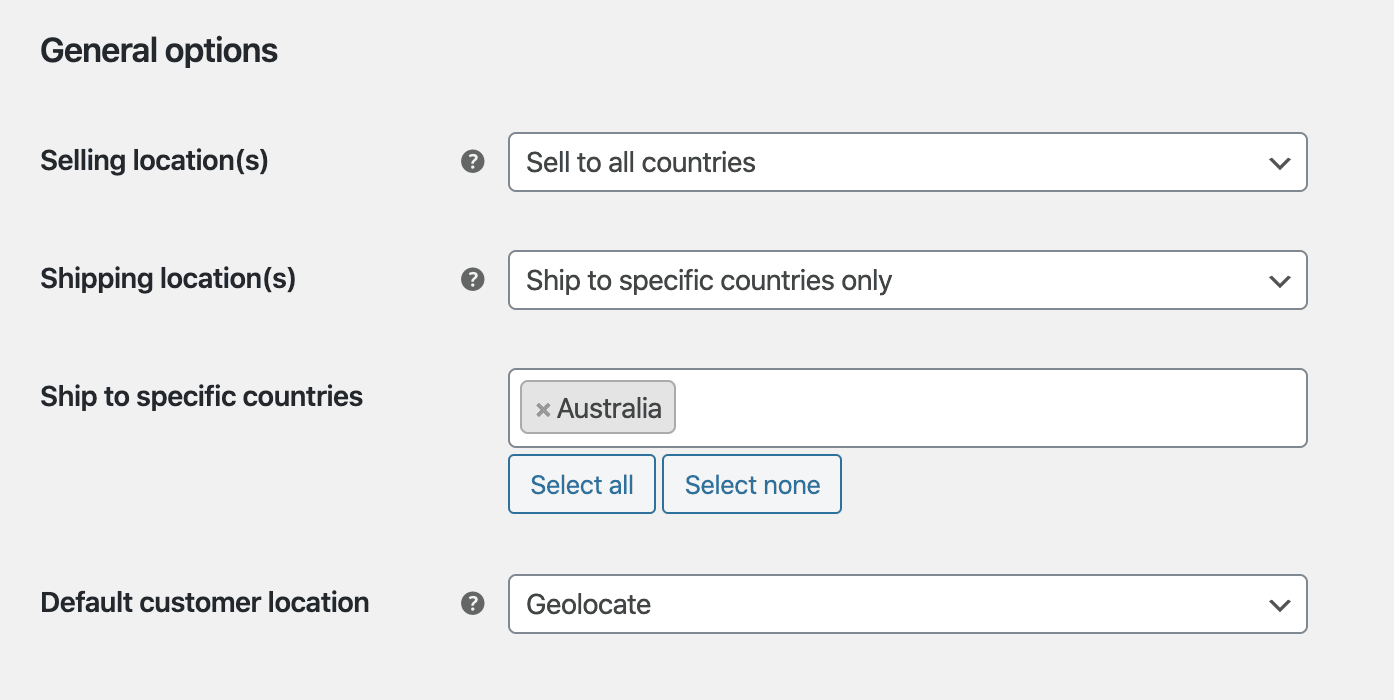Open the "Ship to specific countries only" dropdown
This screenshot has height=700, width=1394.
[906, 280]
